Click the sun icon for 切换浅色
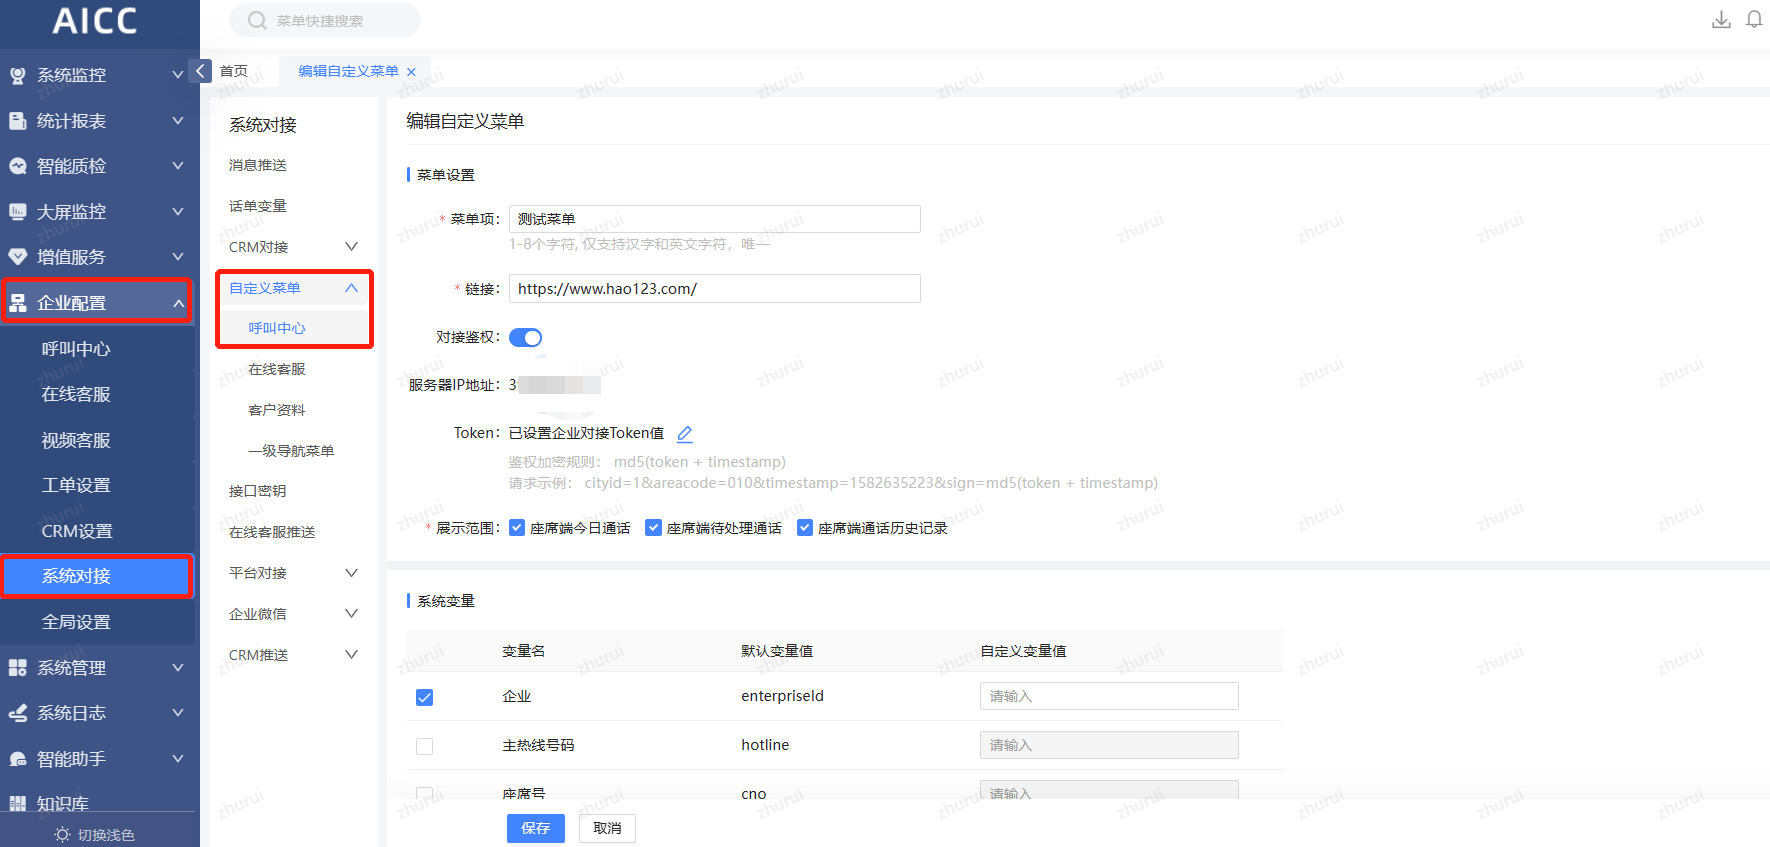The width and height of the screenshot is (1770, 847). click(63, 835)
